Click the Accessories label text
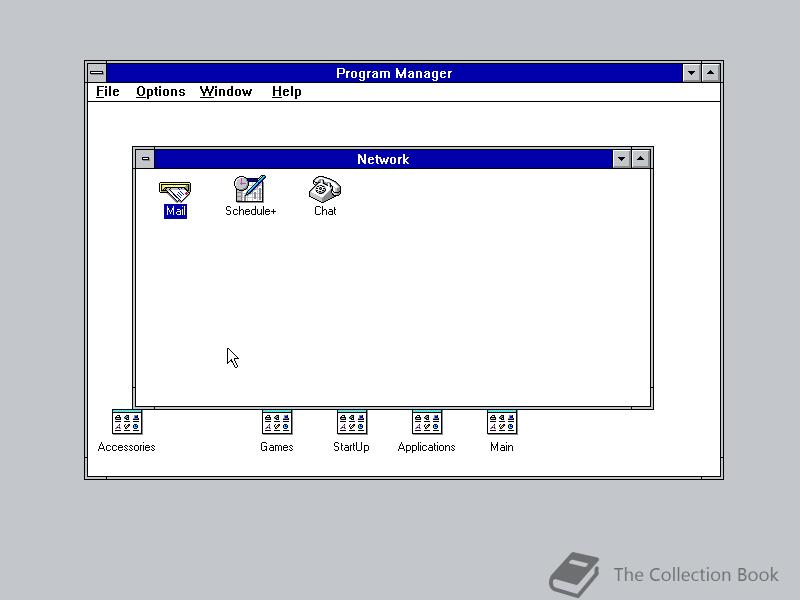 pyautogui.click(x=127, y=447)
